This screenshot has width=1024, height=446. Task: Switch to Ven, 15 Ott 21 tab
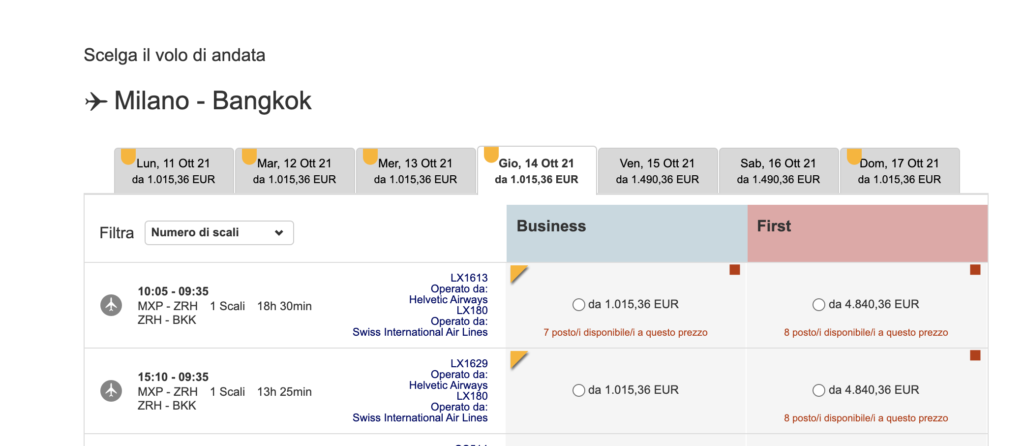(x=657, y=171)
